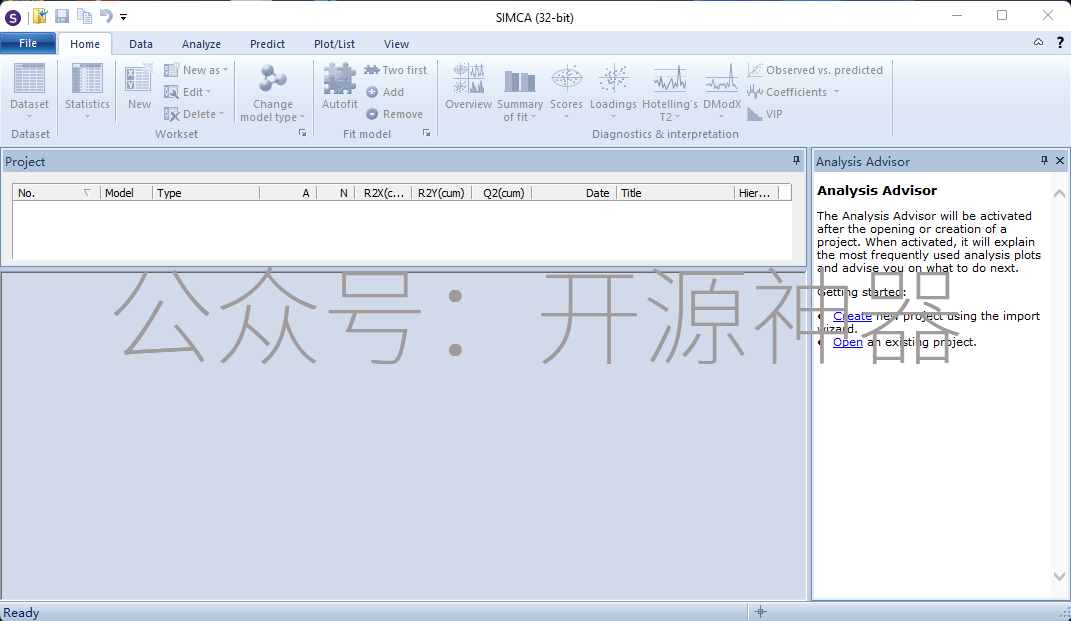Screen dimensions: 1071x621
Task: Click the R2Y(cum) column header
Action: coord(441,193)
